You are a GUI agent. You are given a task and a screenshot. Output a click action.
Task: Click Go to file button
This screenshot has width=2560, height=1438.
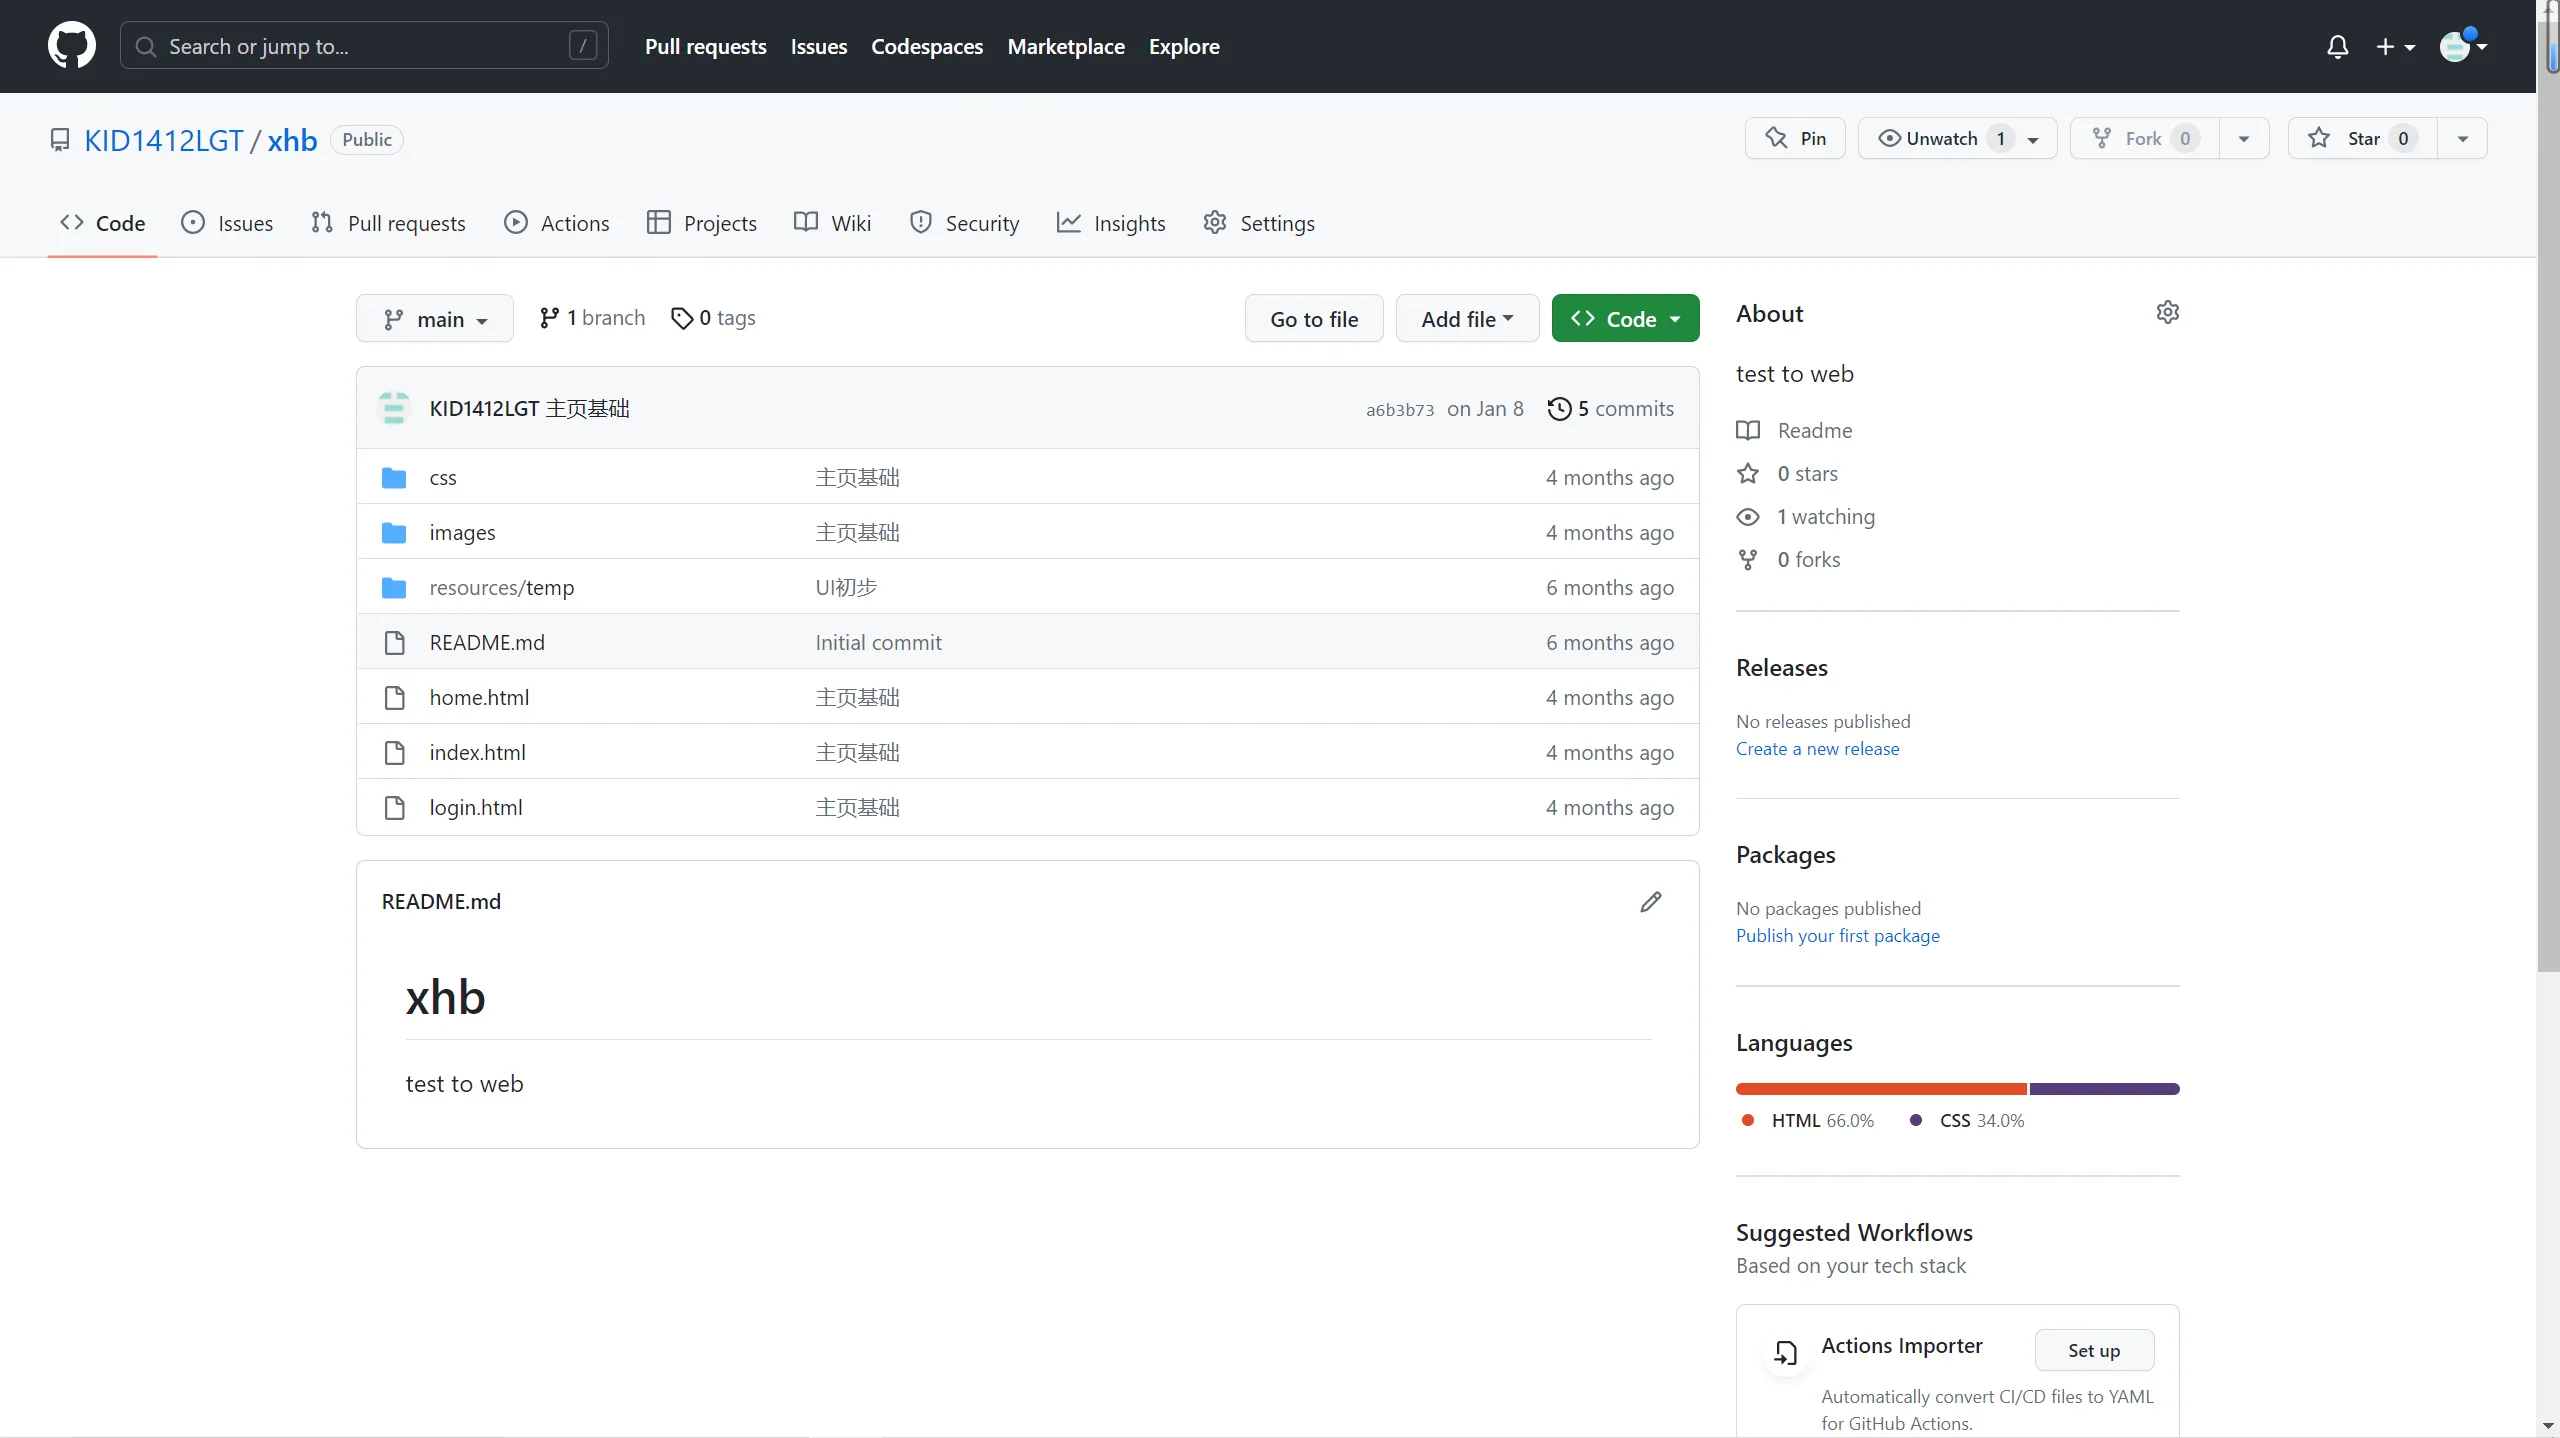[1314, 319]
